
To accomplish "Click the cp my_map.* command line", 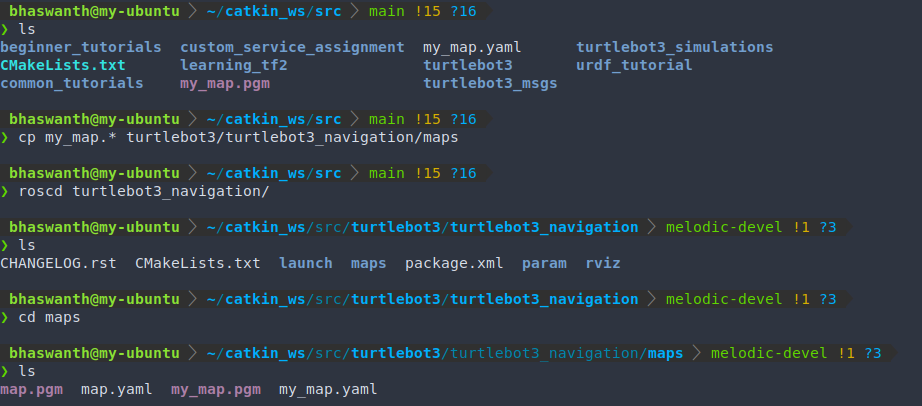I will point(238,137).
